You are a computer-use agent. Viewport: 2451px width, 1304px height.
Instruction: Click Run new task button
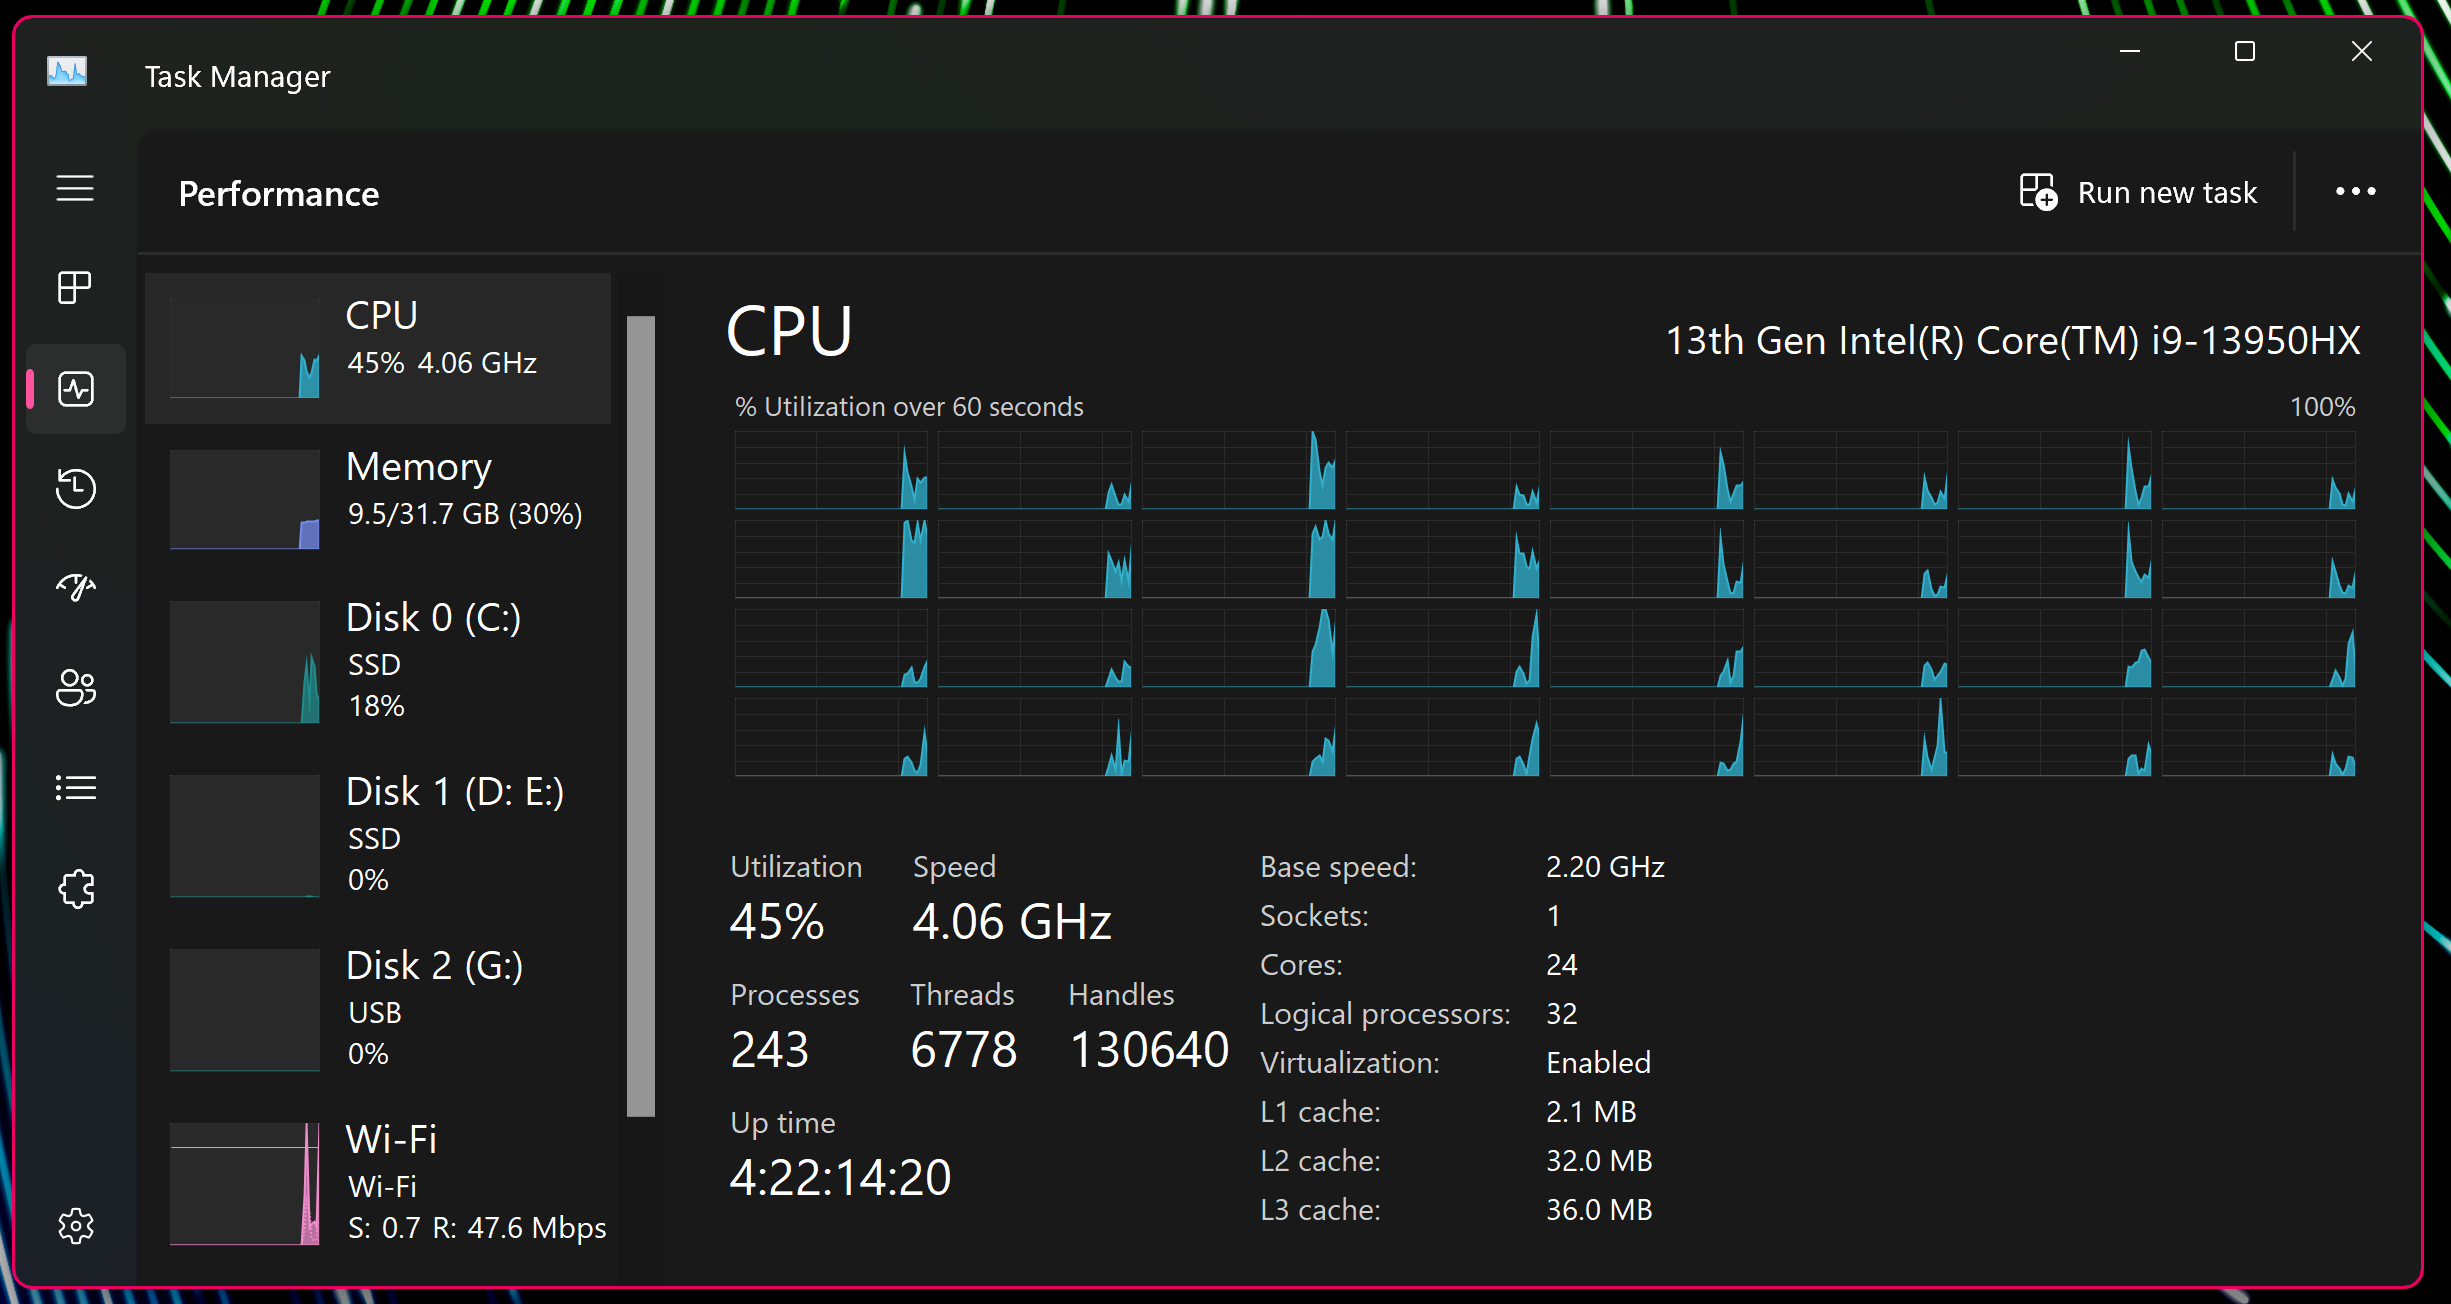point(2138,192)
